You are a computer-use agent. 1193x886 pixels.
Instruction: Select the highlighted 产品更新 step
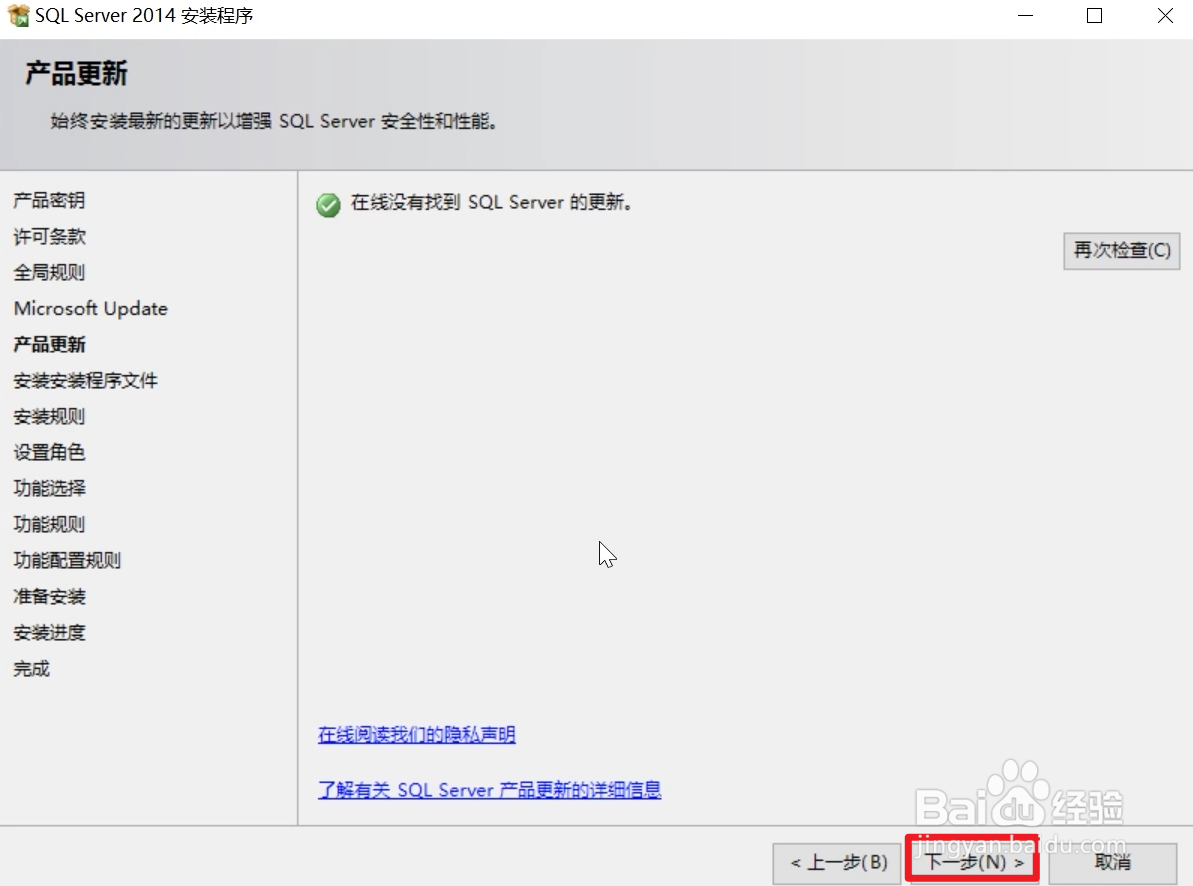tap(49, 344)
